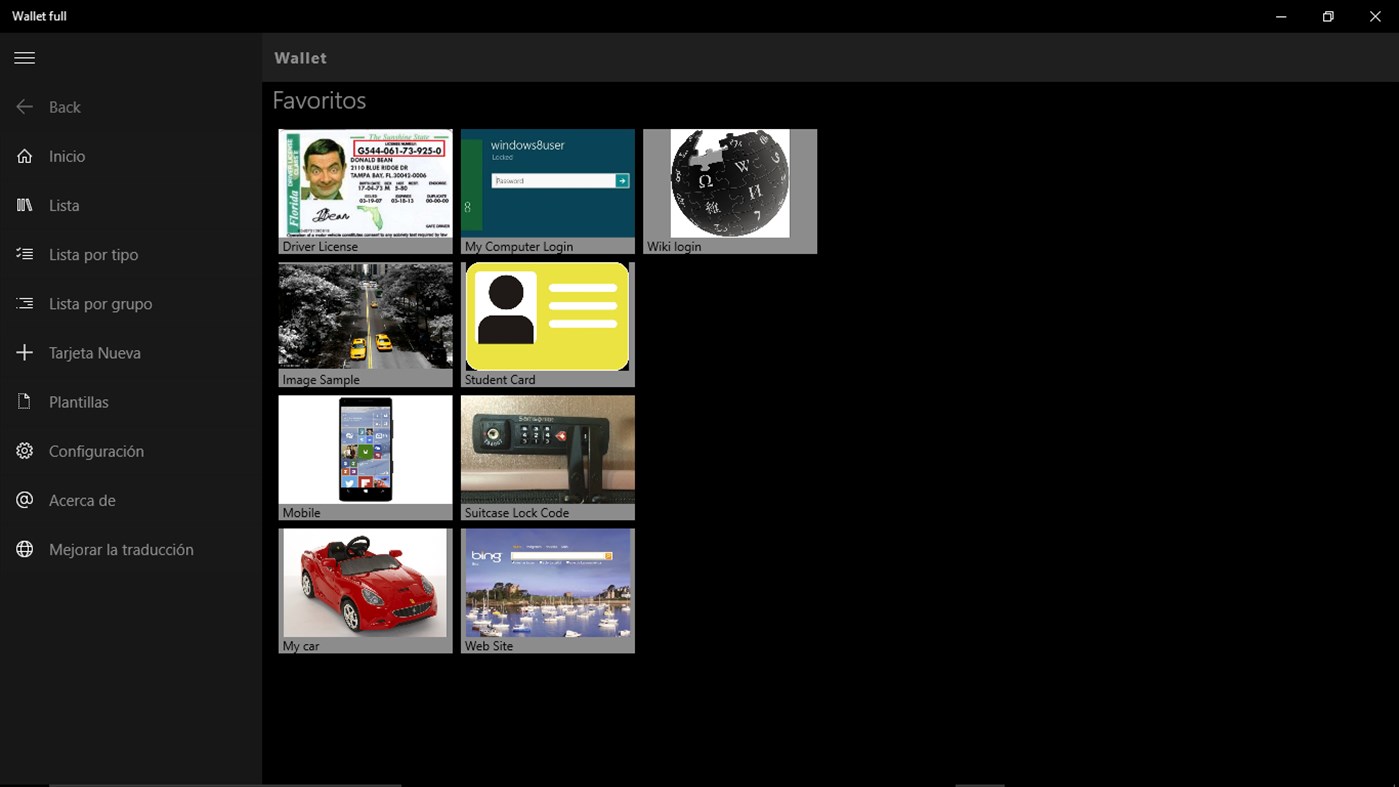Select the Plantillas document icon
Image resolution: width=1399 pixels, height=787 pixels.
click(24, 401)
